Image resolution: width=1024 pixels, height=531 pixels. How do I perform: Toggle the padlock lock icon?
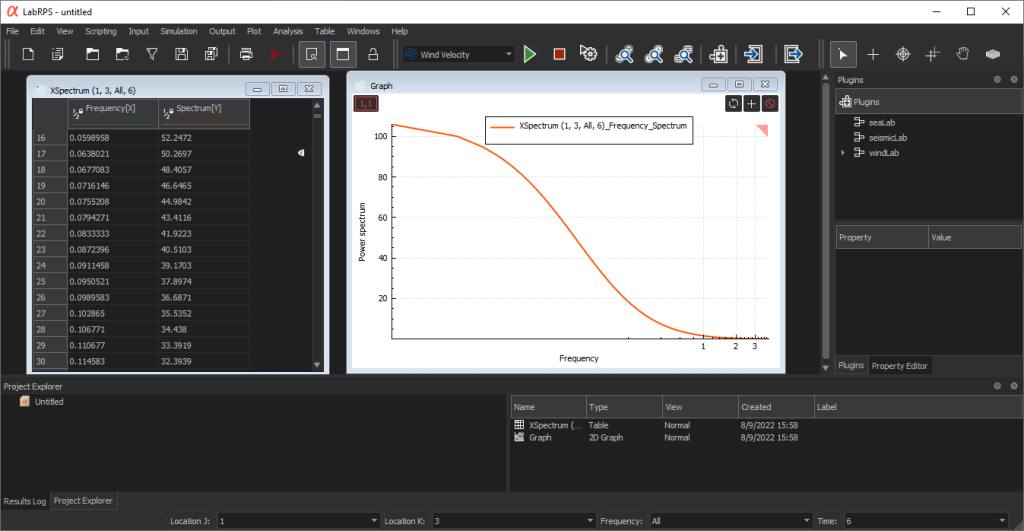pyautogui.click(x=373, y=54)
